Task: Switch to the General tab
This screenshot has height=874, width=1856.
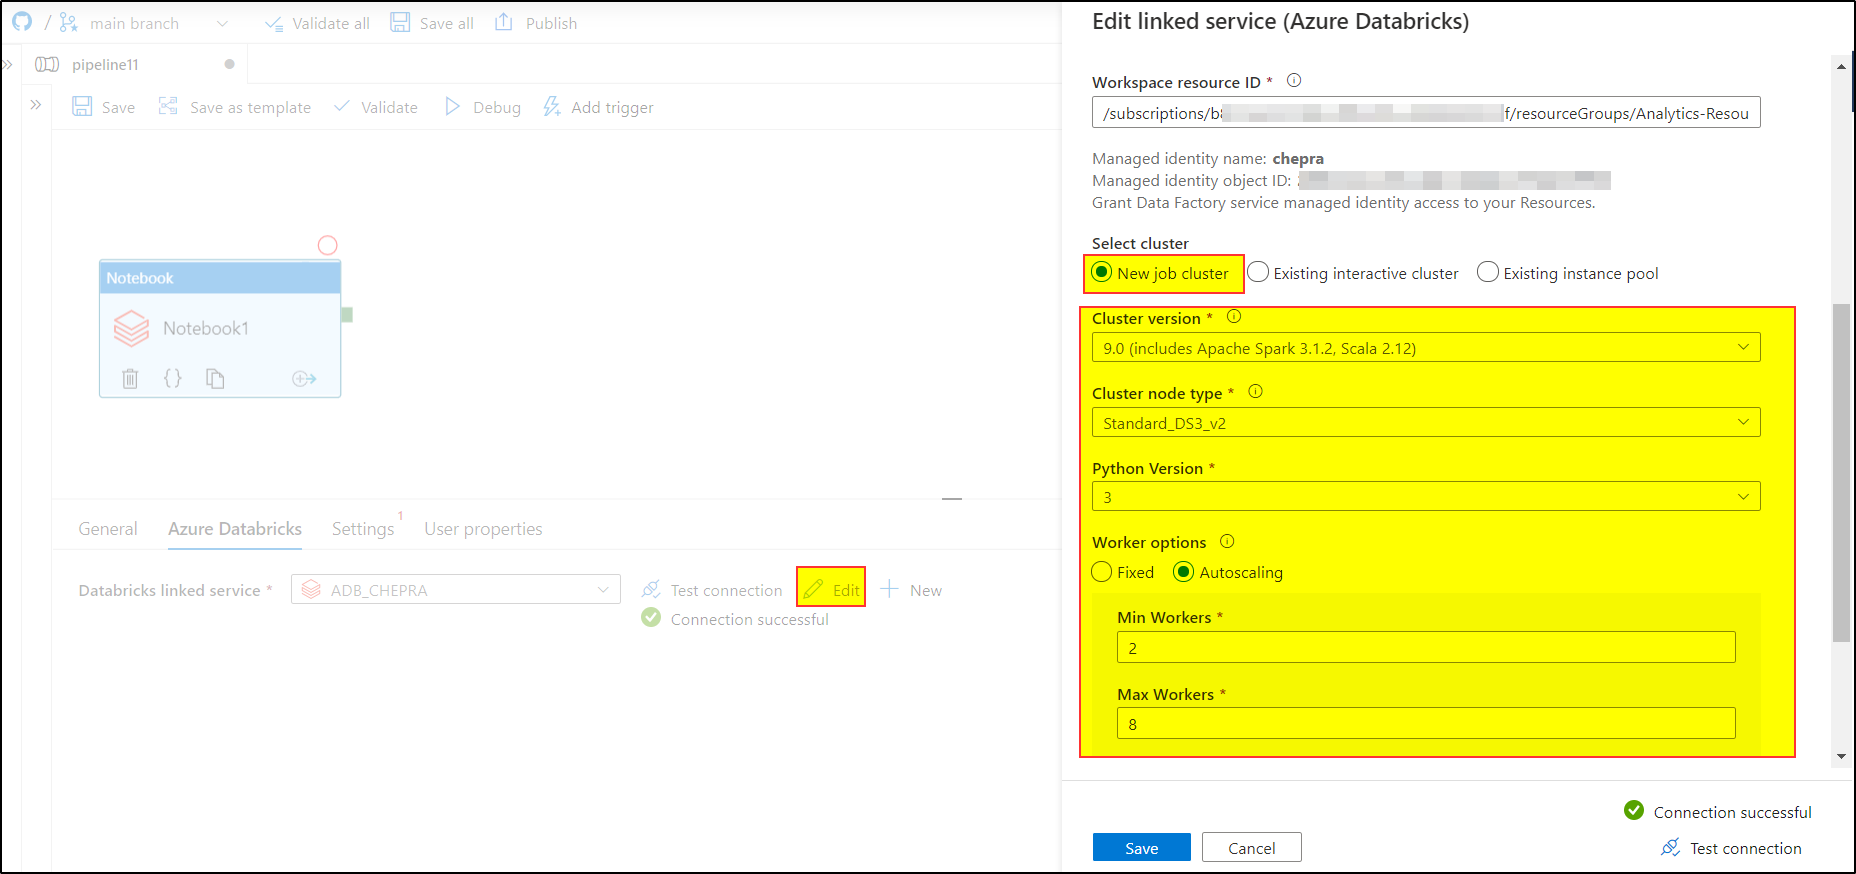Action: [x=108, y=529]
